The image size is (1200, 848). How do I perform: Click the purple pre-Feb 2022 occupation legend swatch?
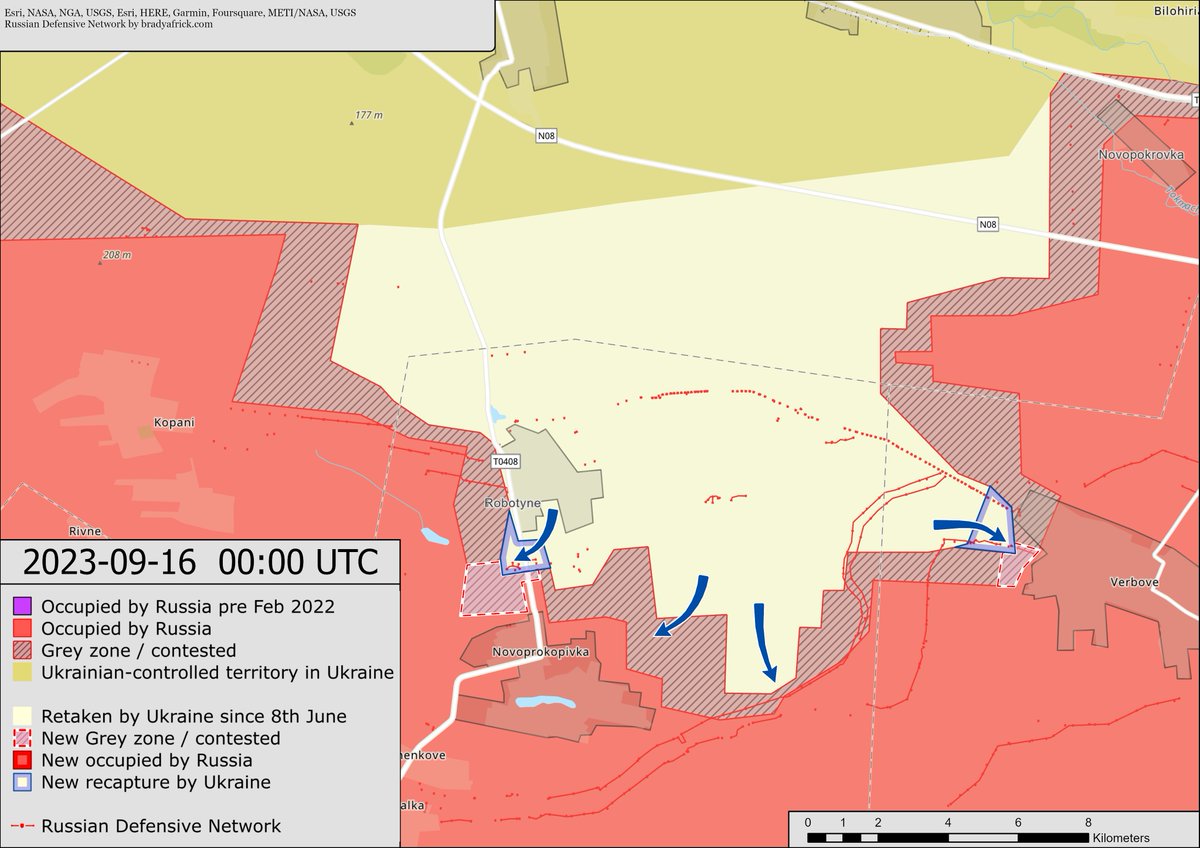click(22, 606)
